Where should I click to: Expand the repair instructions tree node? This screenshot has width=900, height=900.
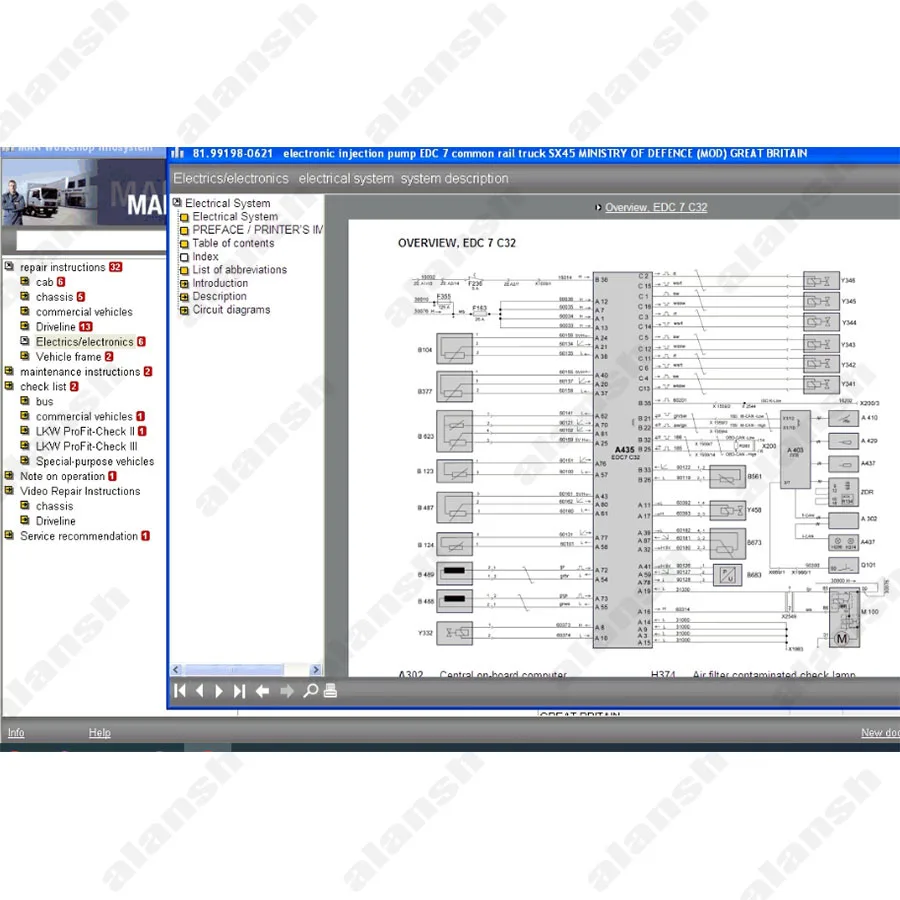coord(9,266)
